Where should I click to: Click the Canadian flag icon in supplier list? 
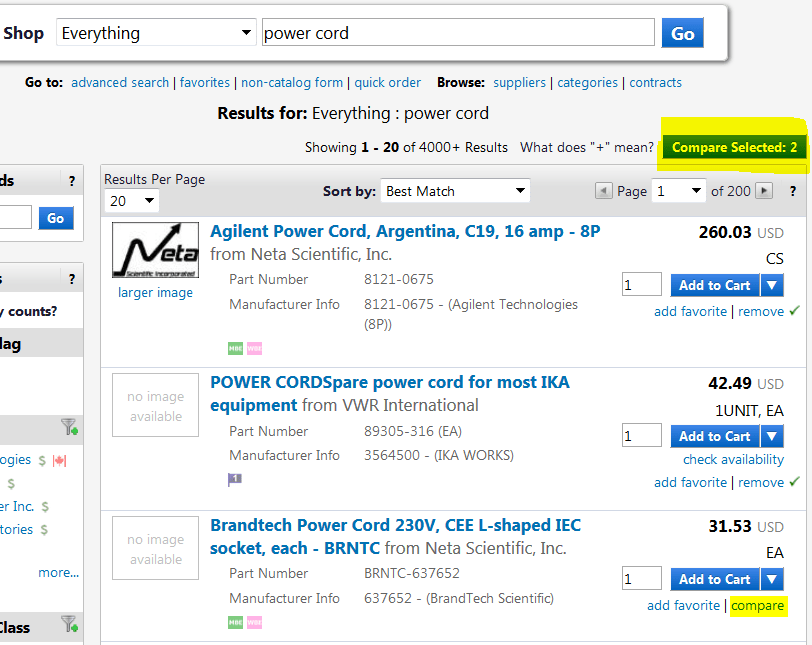60,461
